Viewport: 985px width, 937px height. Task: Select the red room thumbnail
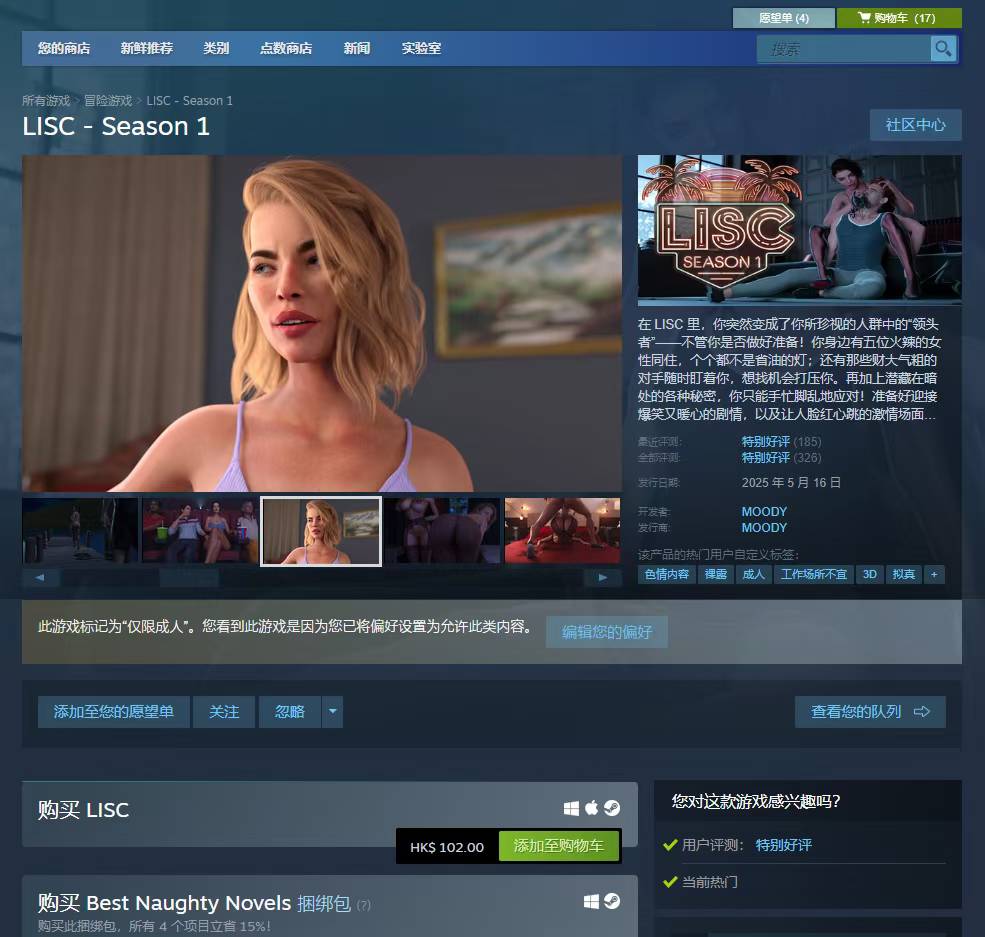click(x=562, y=531)
